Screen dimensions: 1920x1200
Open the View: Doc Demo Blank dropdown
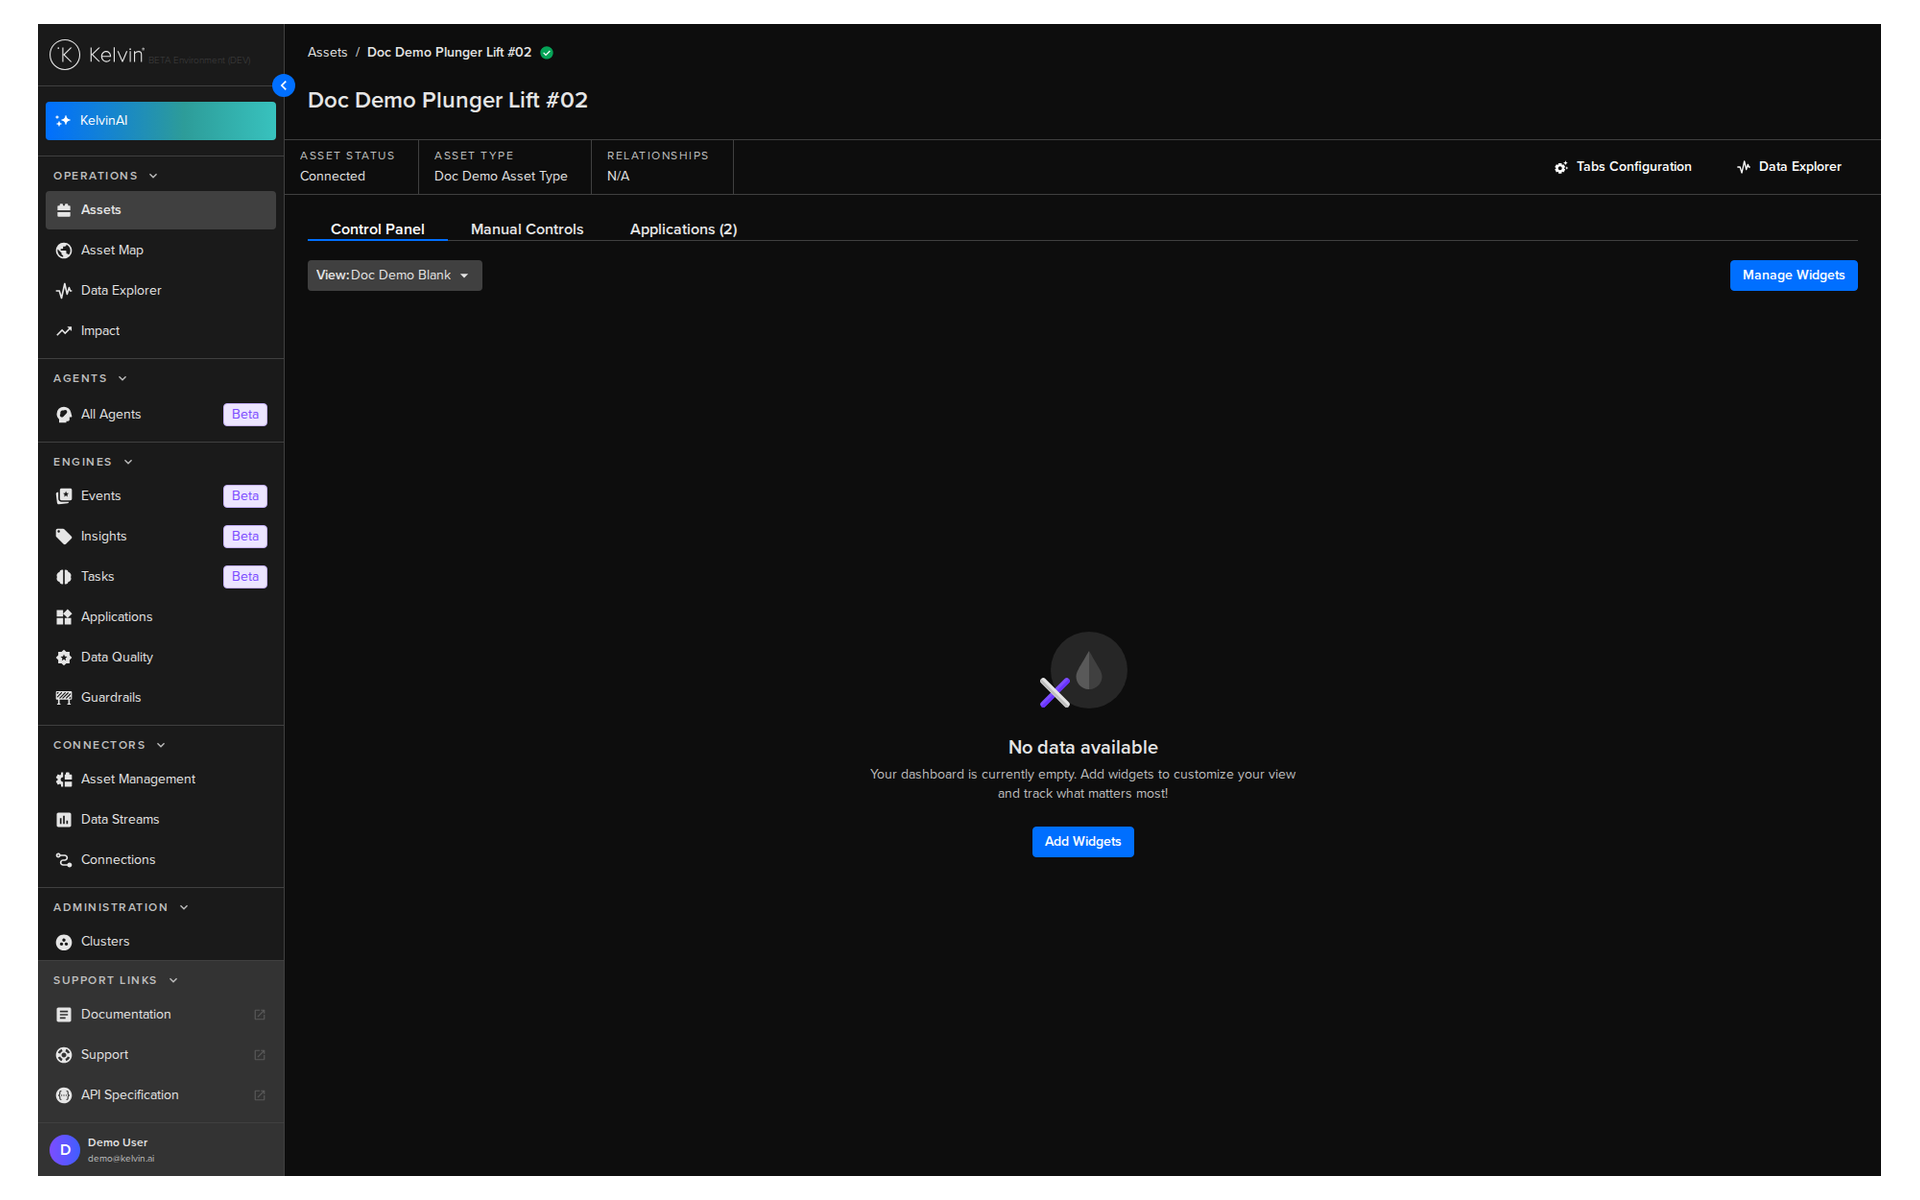tap(395, 276)
